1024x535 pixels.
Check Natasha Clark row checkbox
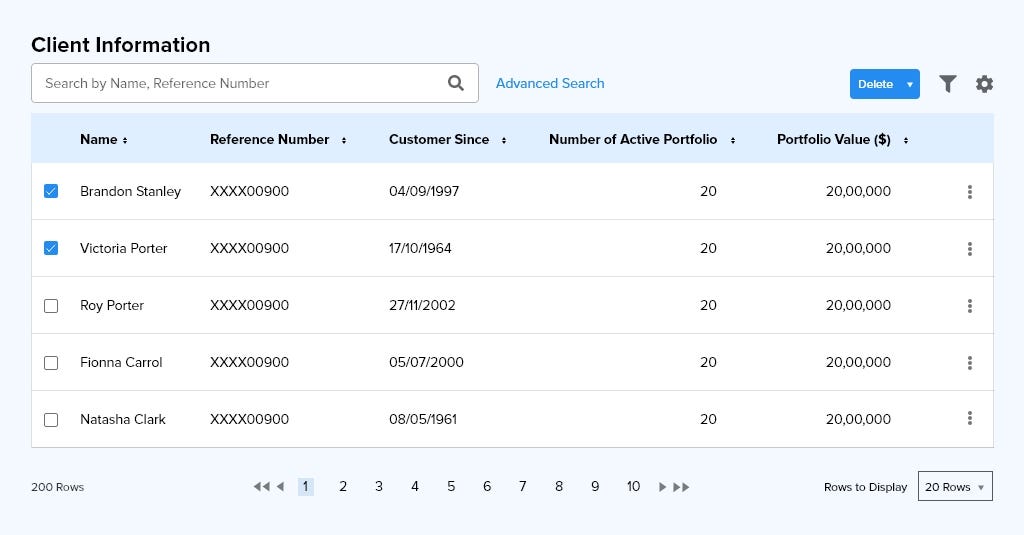[51, 419]
